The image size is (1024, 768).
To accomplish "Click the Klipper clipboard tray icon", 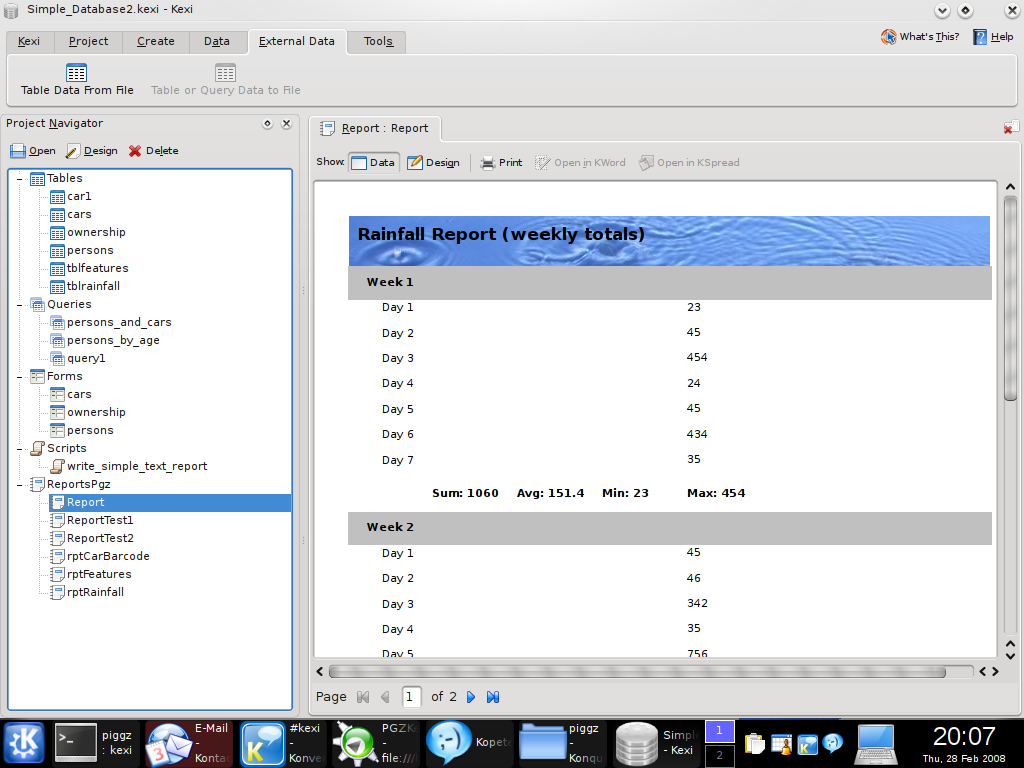I will [754, 744].
